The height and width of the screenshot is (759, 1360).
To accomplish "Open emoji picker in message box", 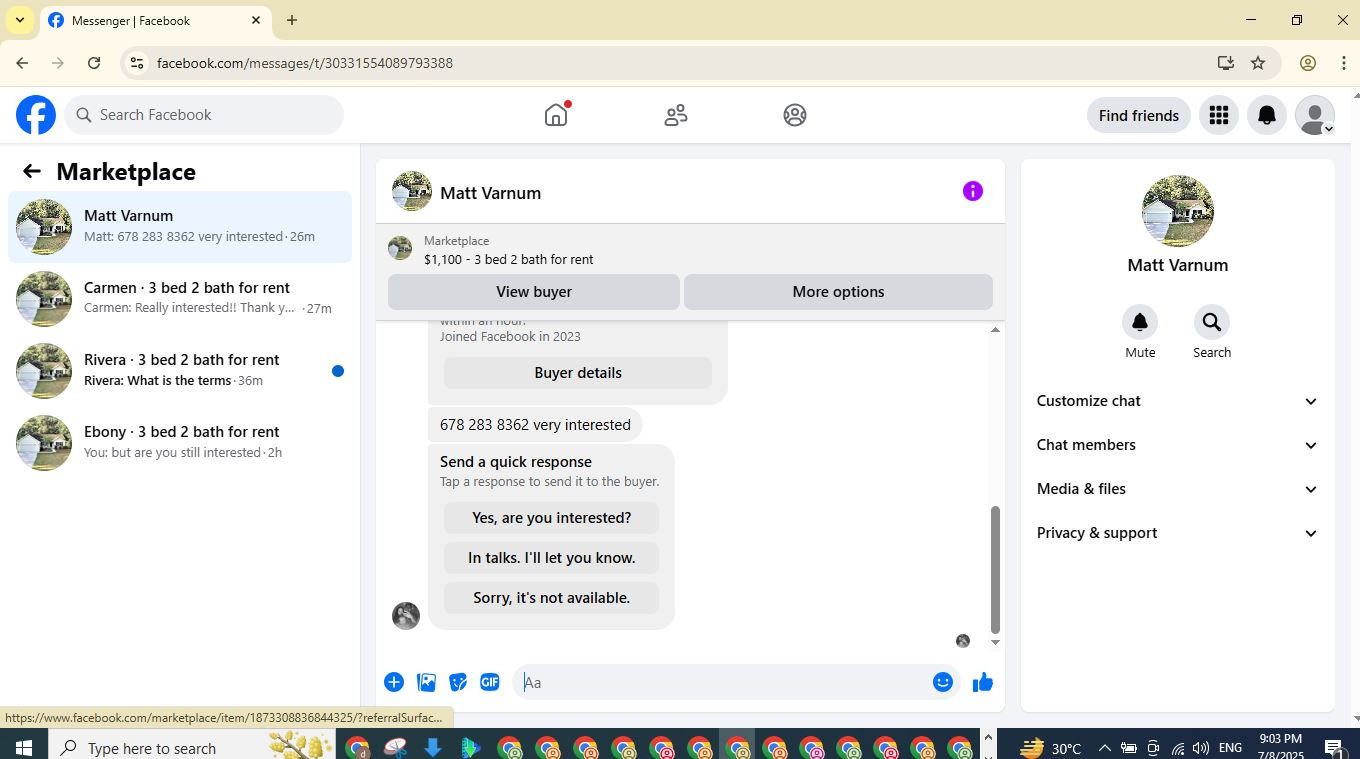I will (x=942, y=682).
